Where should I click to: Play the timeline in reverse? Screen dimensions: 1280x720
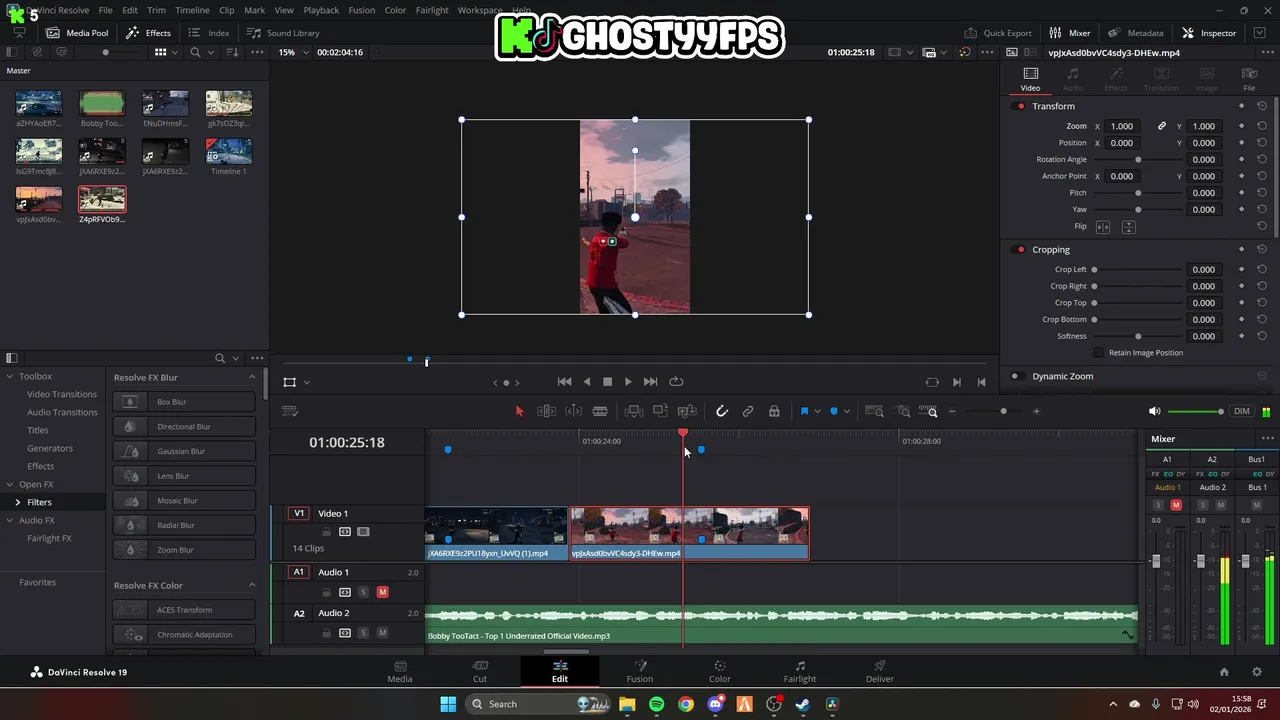pyautogui.click(x=587, y=381)
